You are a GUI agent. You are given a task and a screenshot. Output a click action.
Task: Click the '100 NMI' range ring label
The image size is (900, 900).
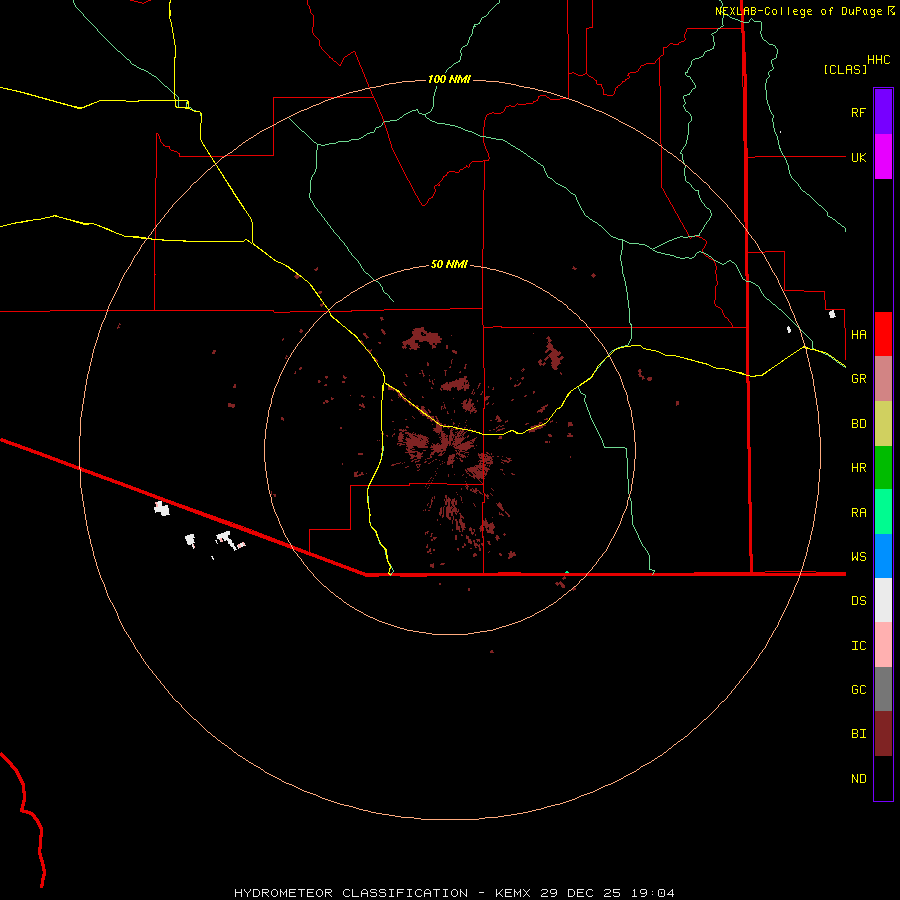click(449, 79)
